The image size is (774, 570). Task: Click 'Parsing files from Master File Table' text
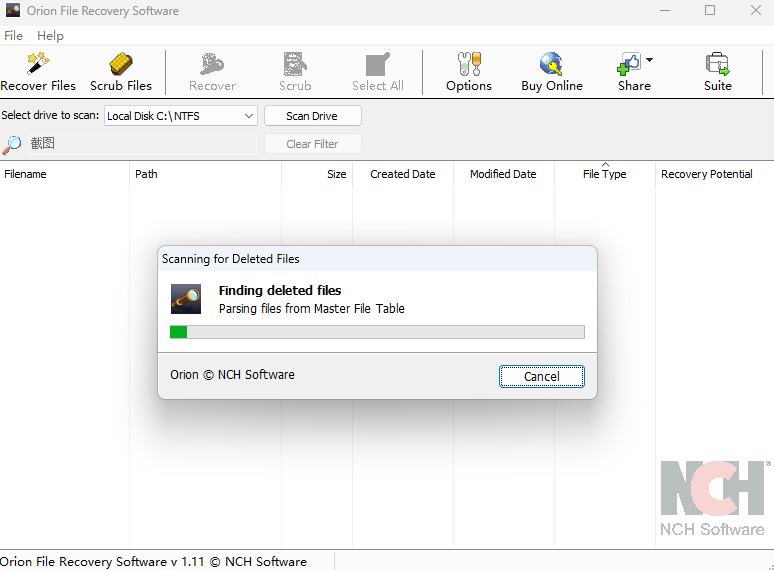pos(311,308)
